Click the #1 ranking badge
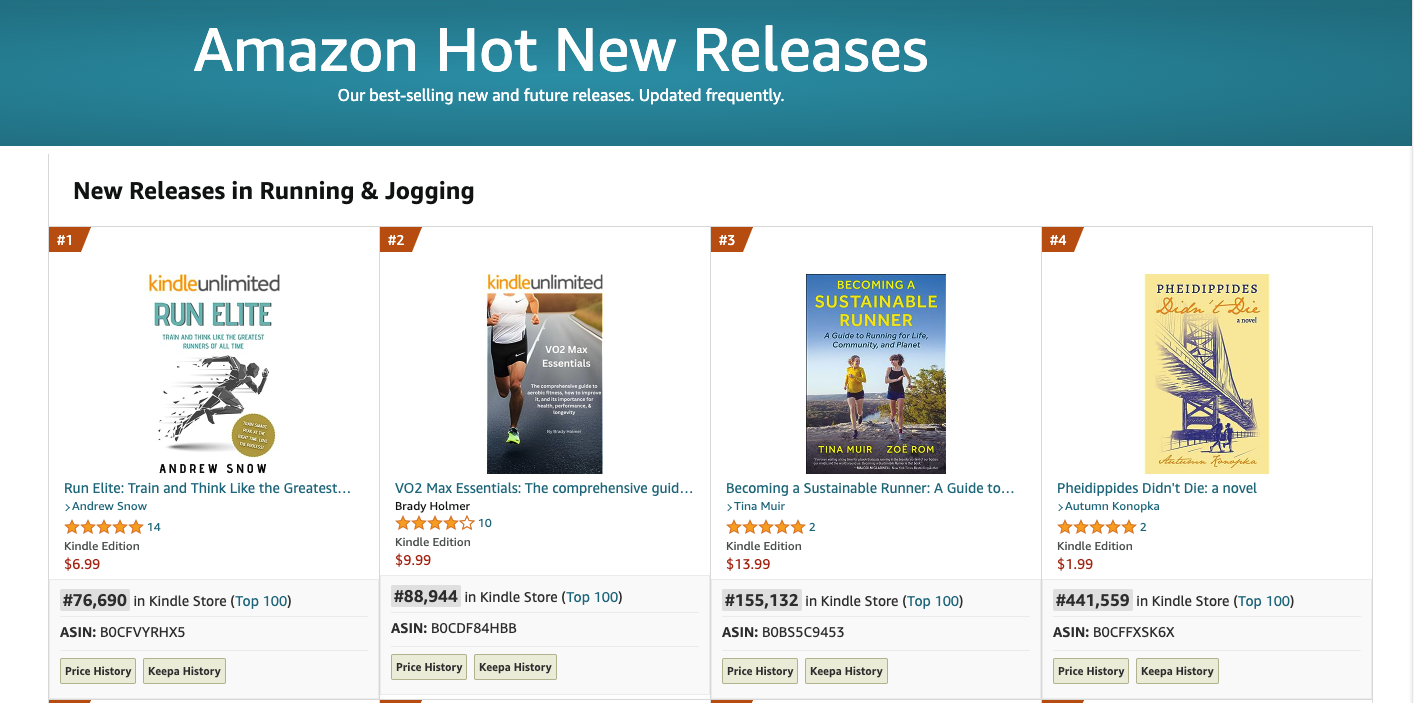The image size is (1414, 703). tap(63, 239)
